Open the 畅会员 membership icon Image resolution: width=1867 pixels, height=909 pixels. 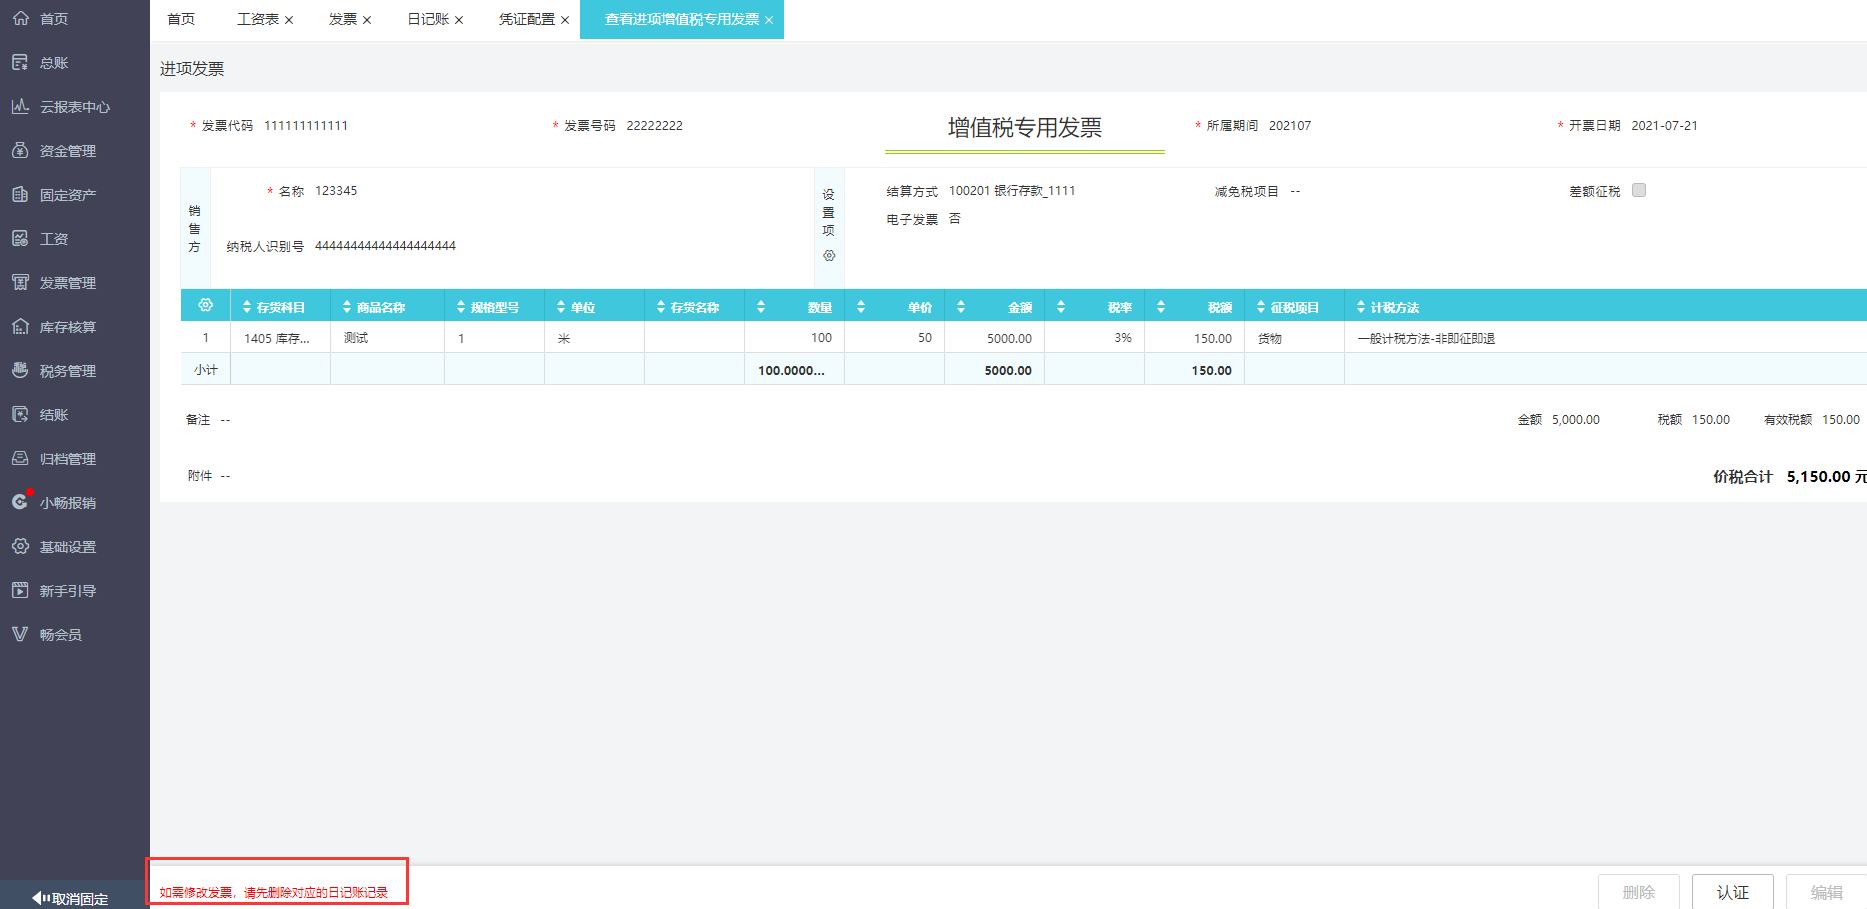pyautogui.click(x=20, y=634)
